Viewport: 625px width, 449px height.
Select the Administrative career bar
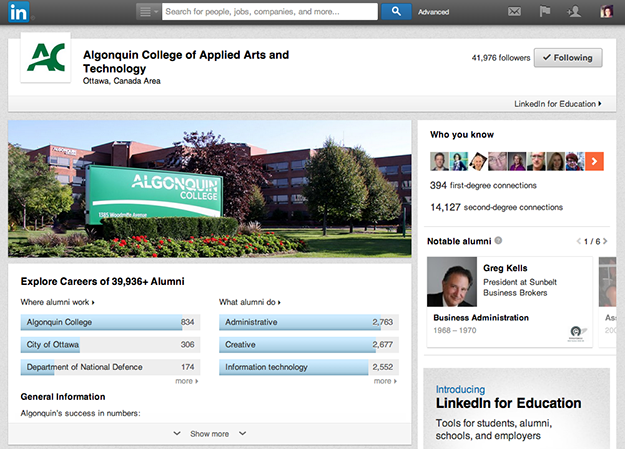(309, 322)
